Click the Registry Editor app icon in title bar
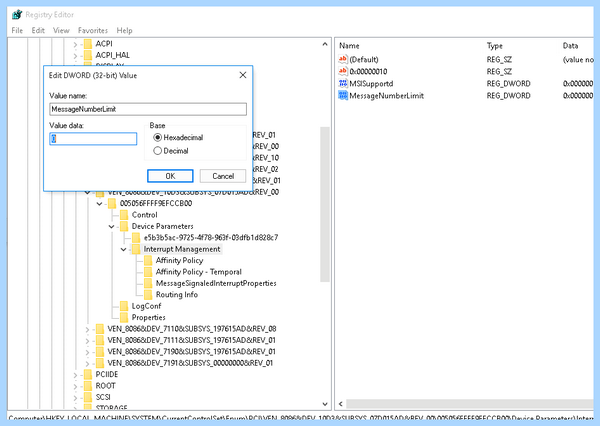Viewport: 600px width, 426px height. coord(17,15)
